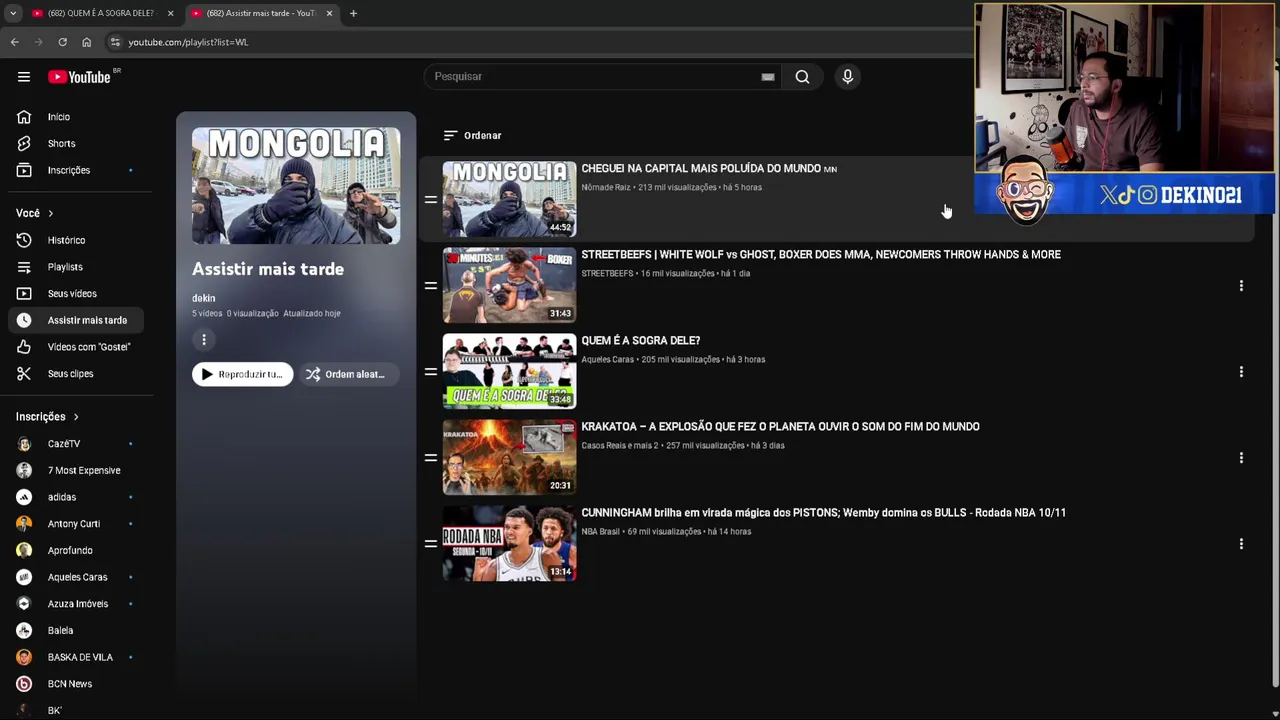Open Aprofundo channel
Screen dimensions: 1280x720
tap(78, 550)
